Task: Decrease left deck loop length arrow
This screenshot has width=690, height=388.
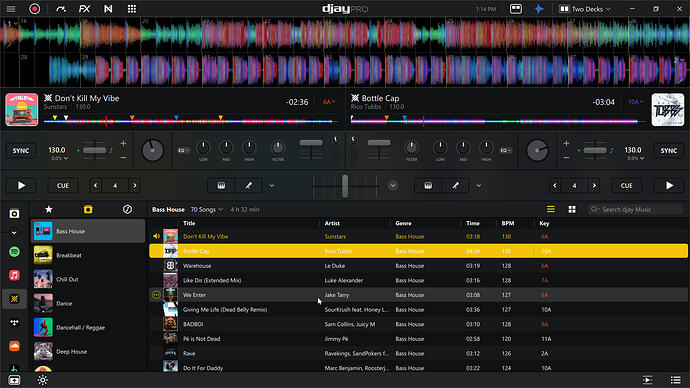Action: coord(95,186)
